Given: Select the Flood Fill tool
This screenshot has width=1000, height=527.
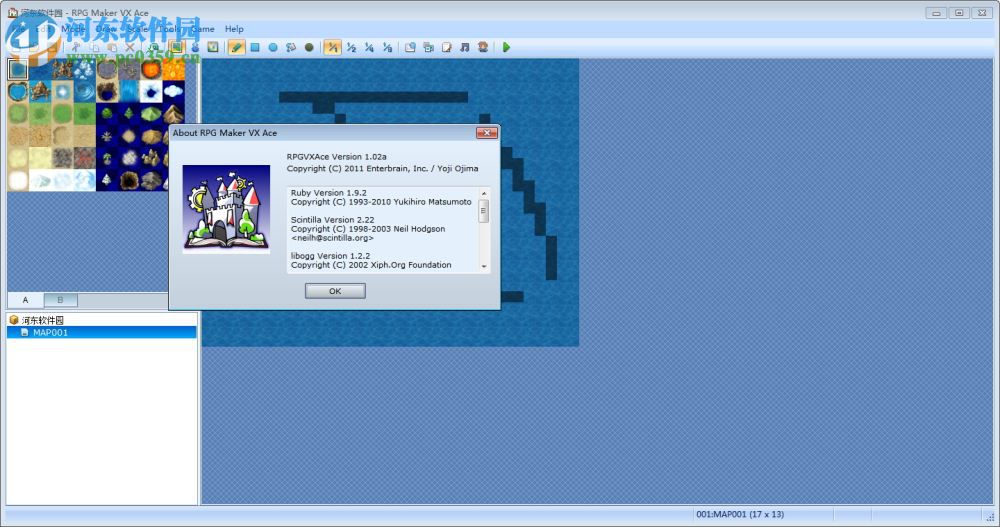Looking at the screenshot, I should pyautogui.click(x=291, y=47).
